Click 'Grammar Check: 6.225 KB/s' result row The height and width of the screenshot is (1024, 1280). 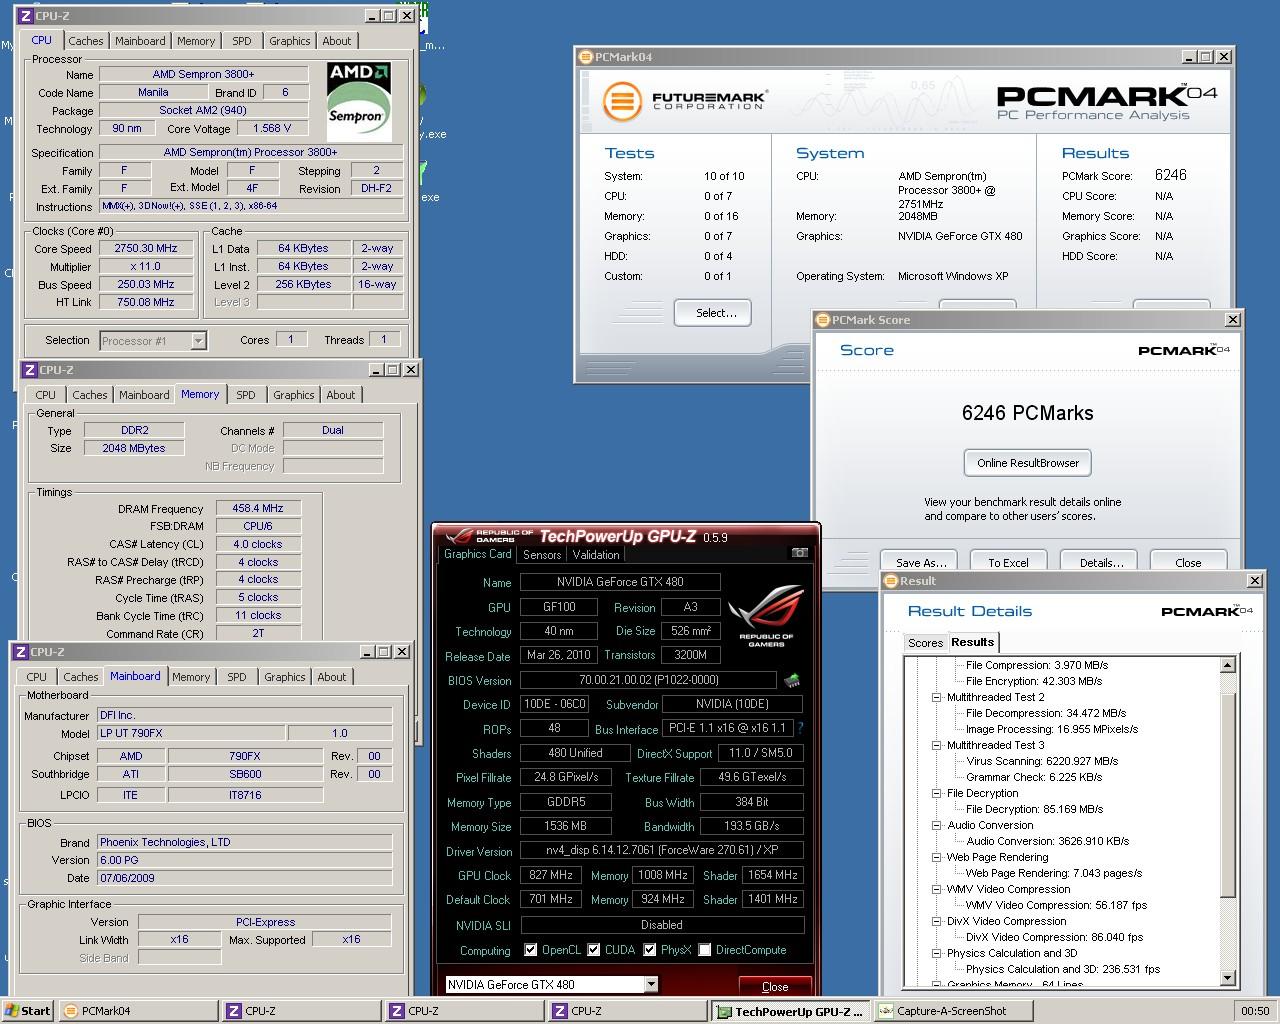click(1034, 777)
